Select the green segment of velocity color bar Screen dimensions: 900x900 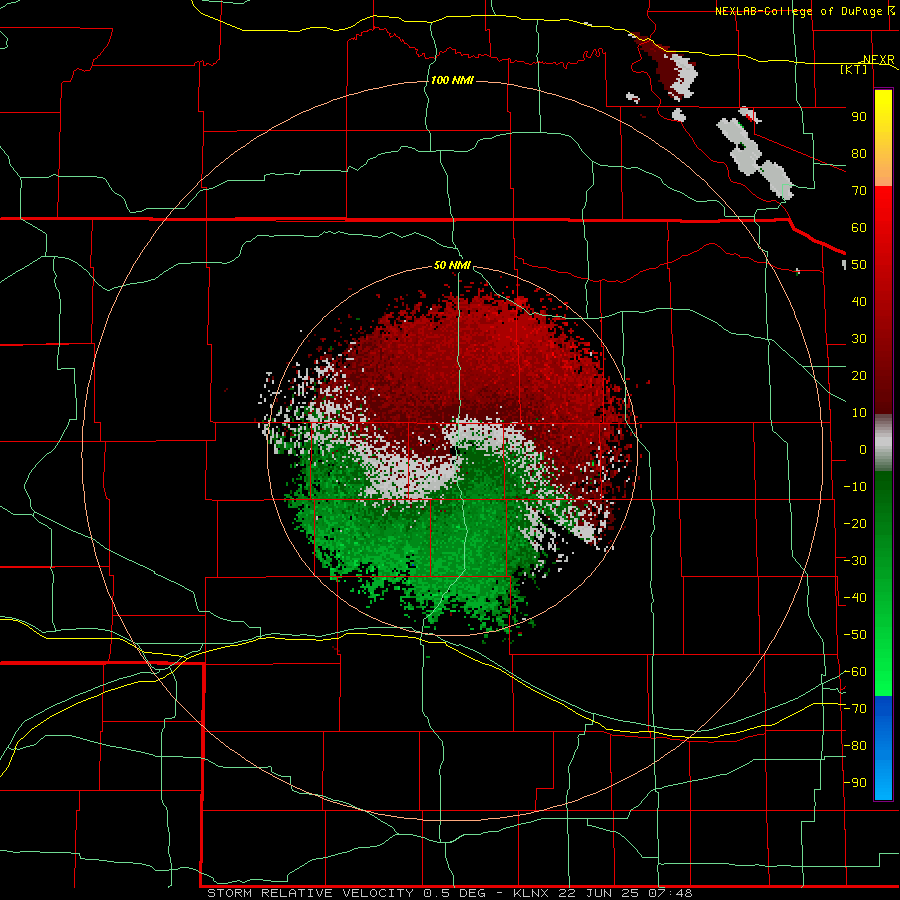[883, 583]
